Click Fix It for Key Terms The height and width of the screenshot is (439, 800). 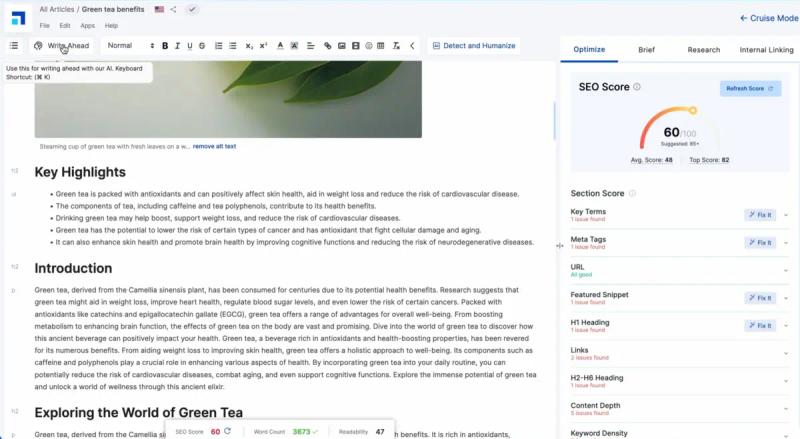coord(760,215)
